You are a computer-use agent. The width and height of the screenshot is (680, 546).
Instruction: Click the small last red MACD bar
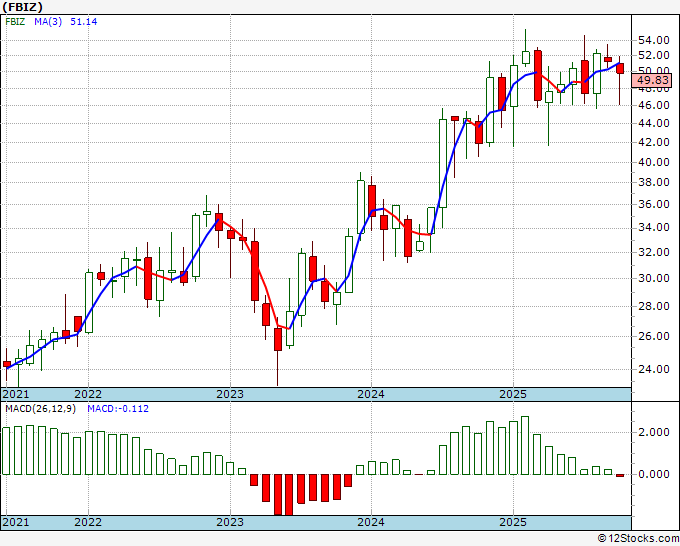(x=620, y=475)
